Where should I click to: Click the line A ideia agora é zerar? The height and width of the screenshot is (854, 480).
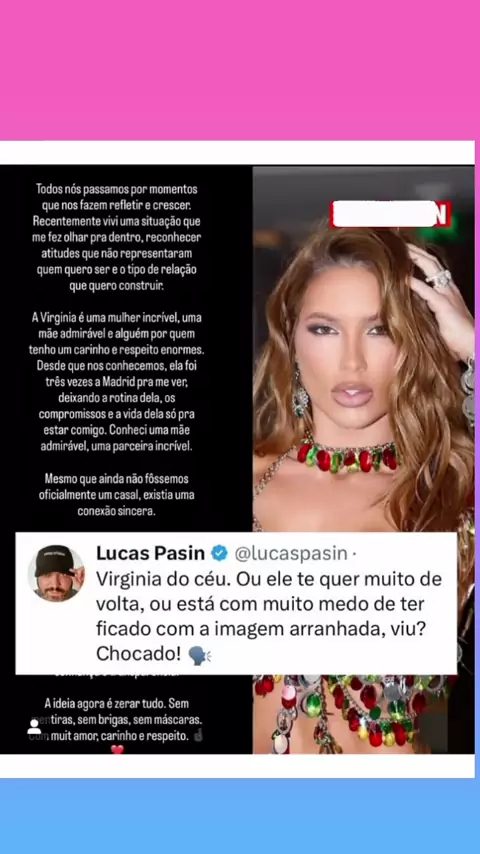[x=117, y=703]
